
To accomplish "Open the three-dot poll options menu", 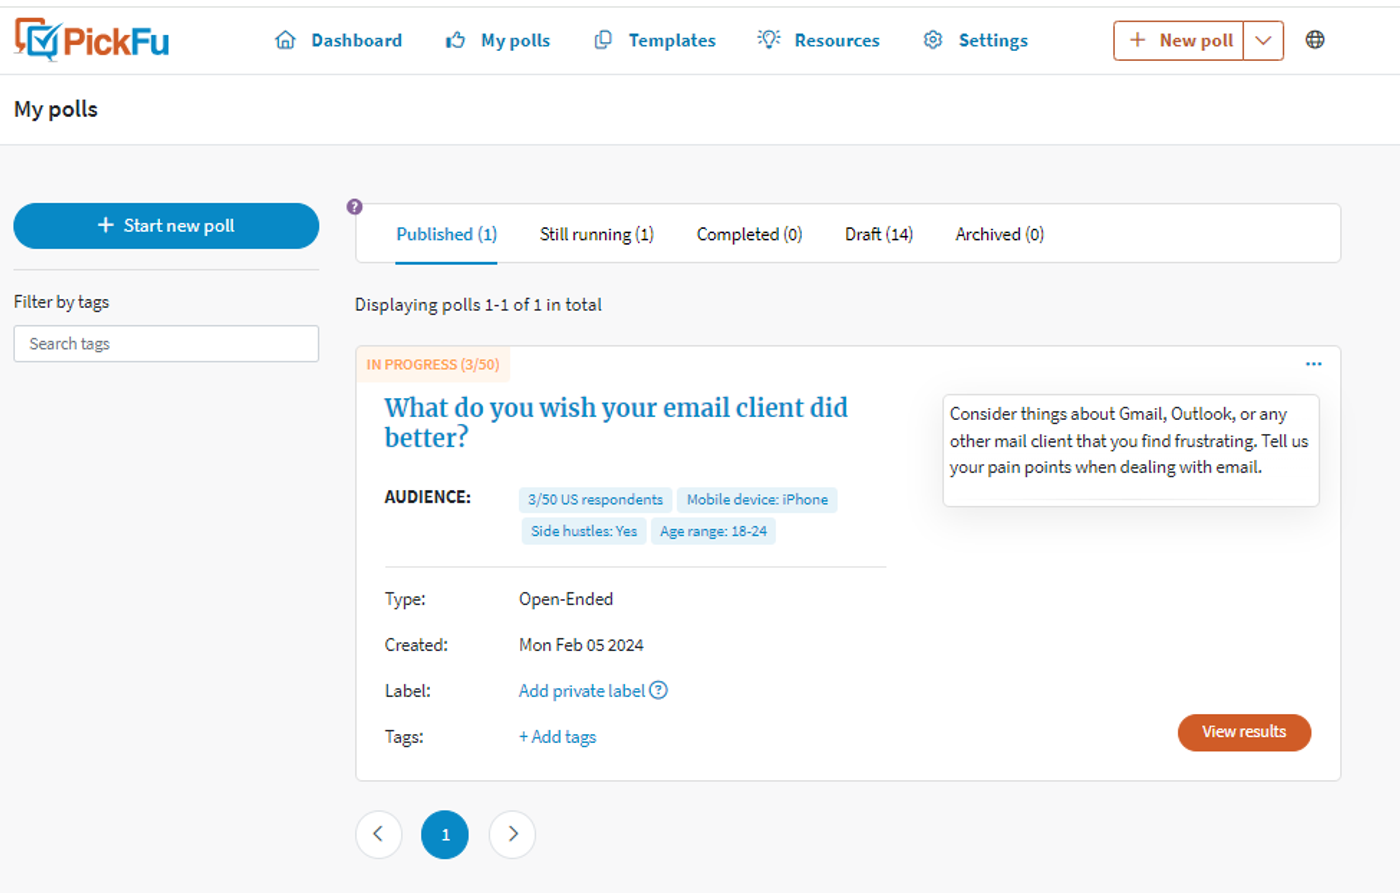I will pos(1313,364).
